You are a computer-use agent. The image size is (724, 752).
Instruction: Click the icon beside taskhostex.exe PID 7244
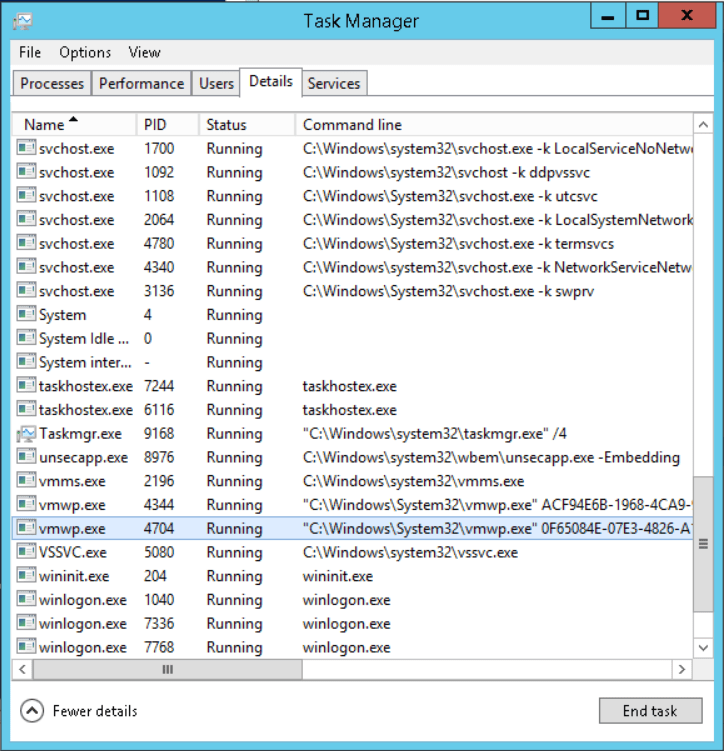point(26,386)
